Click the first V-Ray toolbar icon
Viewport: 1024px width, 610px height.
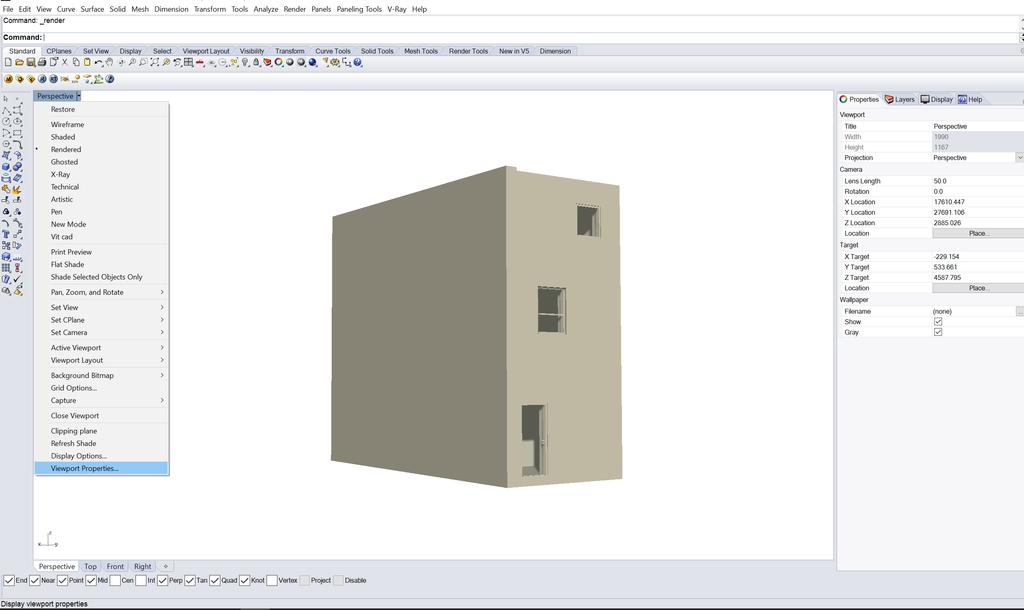(8, 78)
